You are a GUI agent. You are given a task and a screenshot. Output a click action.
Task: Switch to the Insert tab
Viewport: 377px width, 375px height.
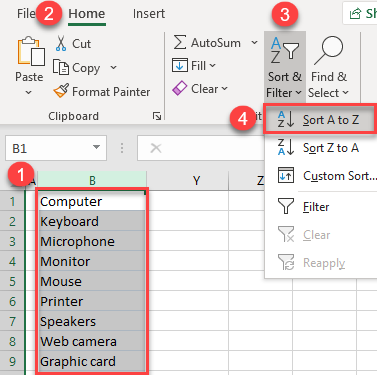click(149, 14)
